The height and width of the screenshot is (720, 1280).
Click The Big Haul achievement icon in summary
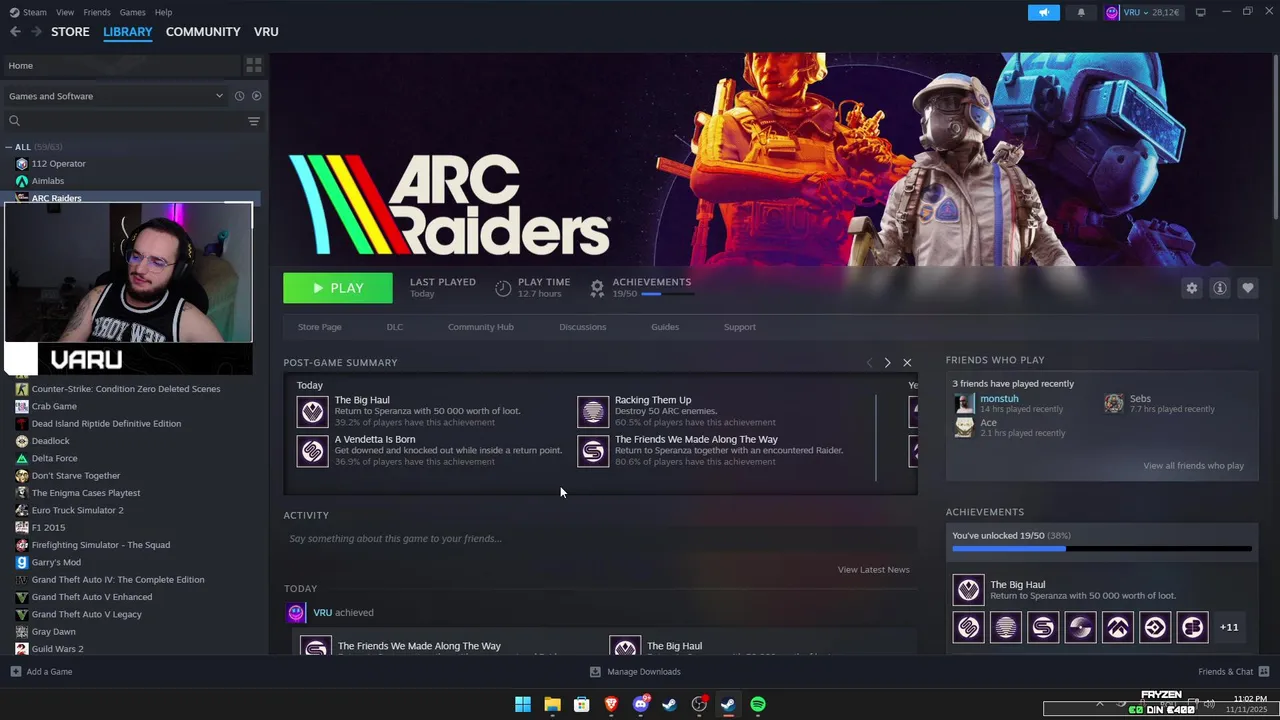pos(312,411)
